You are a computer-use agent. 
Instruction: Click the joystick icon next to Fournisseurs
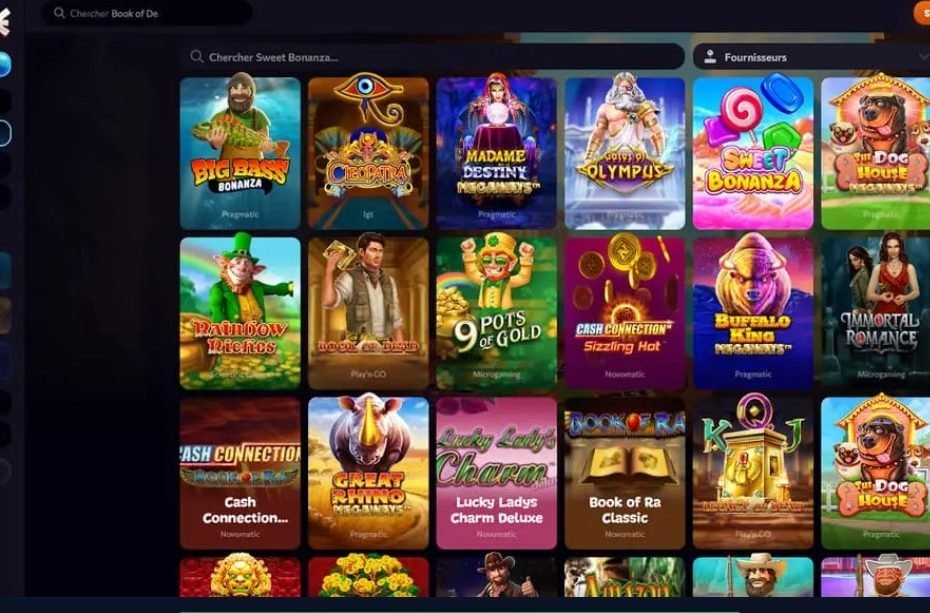[x=709, y=57]
